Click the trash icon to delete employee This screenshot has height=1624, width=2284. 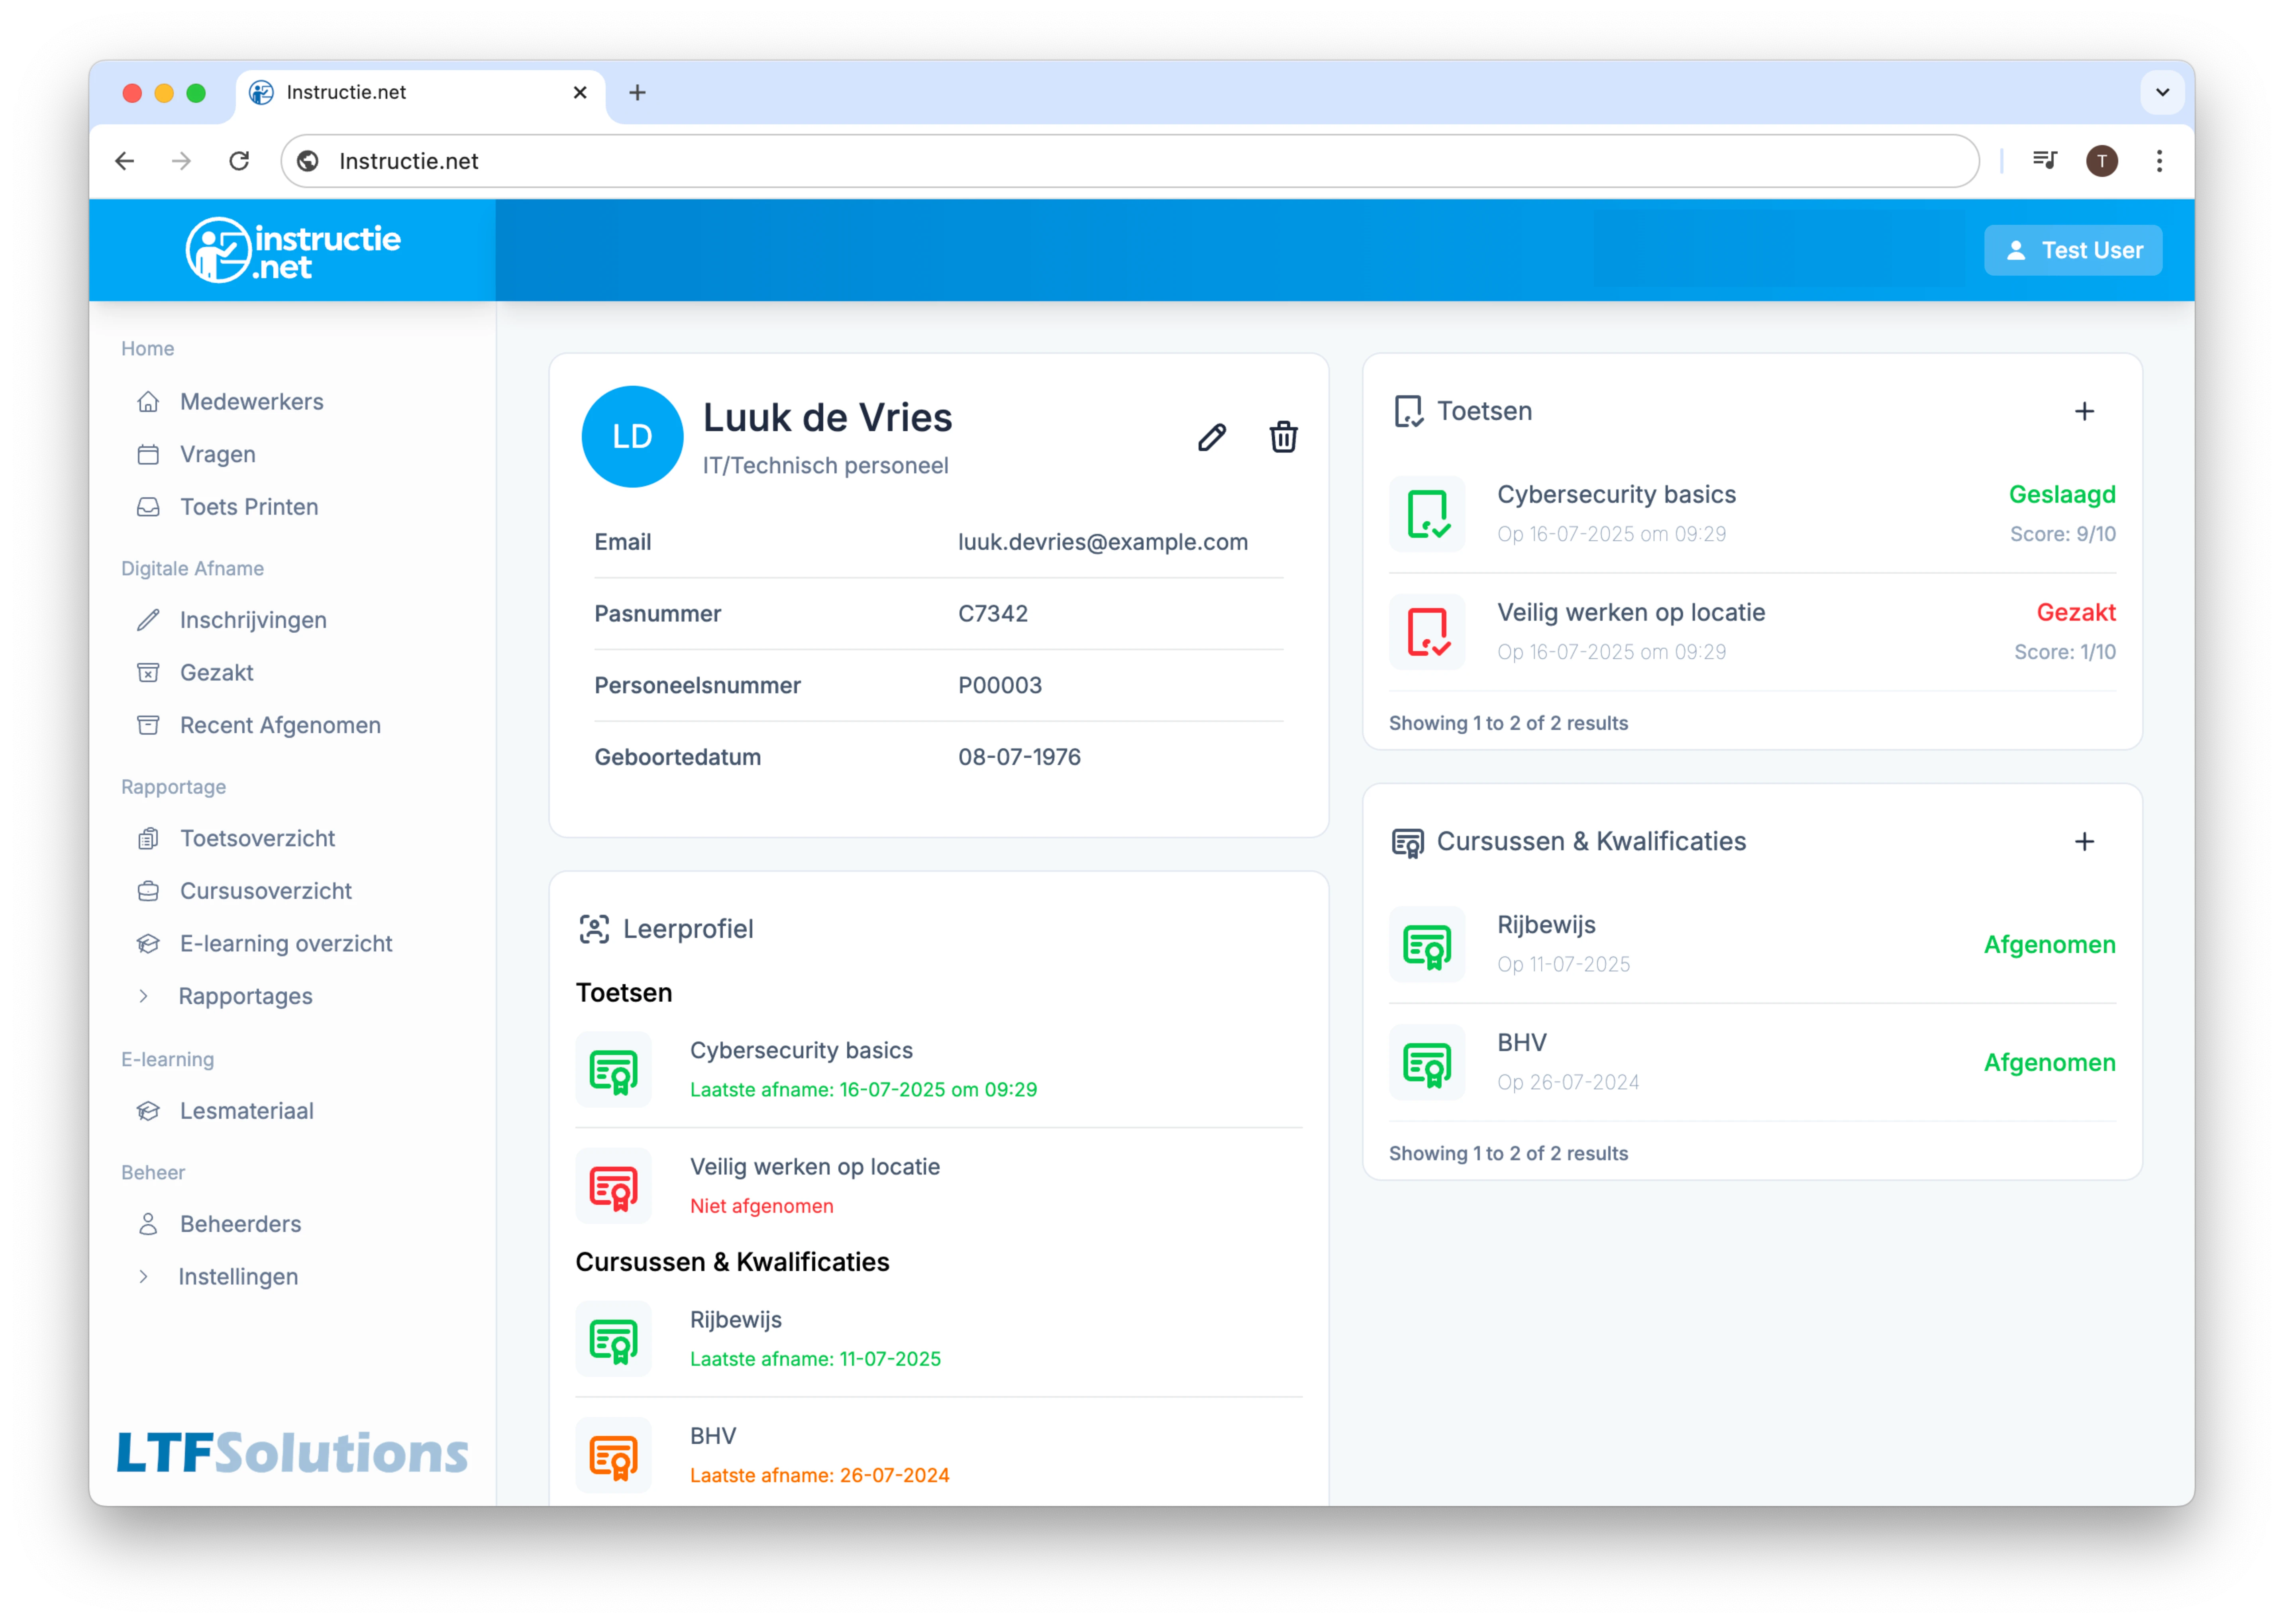pos(1283,437)
